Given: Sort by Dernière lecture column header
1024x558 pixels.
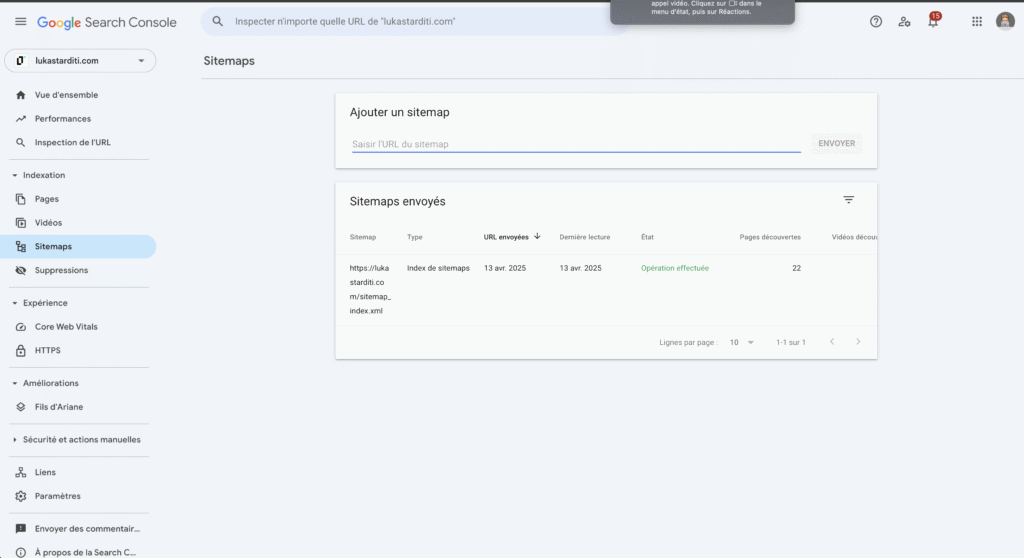Looking at the screenshot, I should click(584, 237).
